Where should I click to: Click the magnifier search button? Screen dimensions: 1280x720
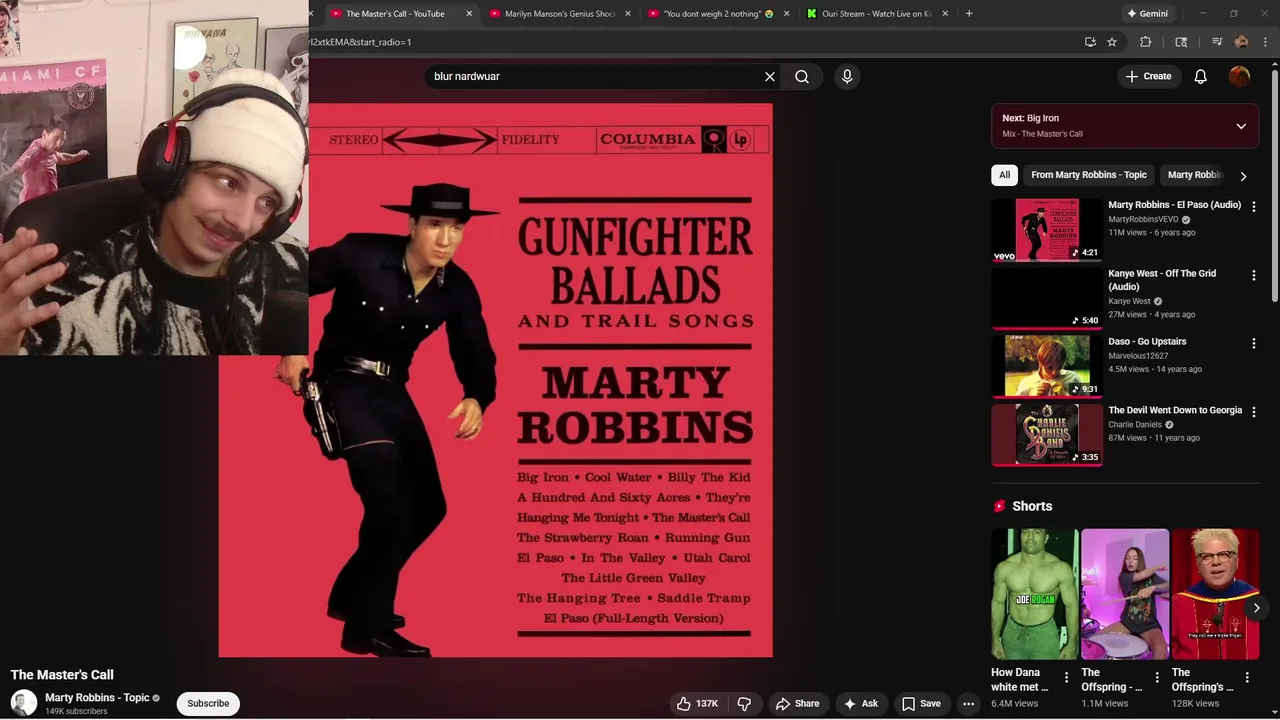(x=802, y=76)
